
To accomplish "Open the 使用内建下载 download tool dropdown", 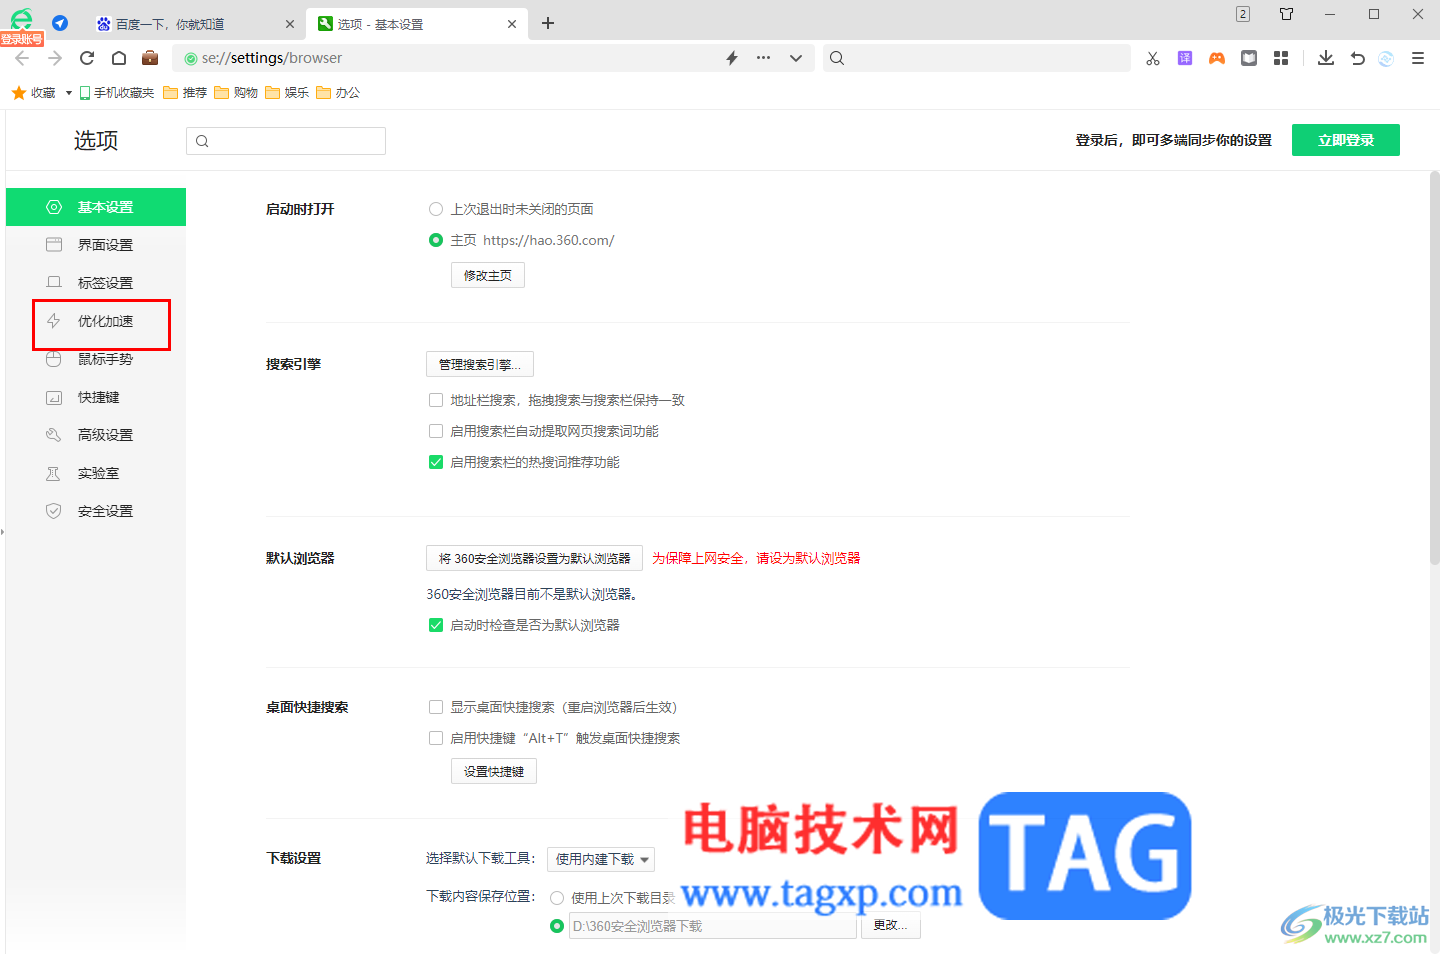I will point(601,859).
